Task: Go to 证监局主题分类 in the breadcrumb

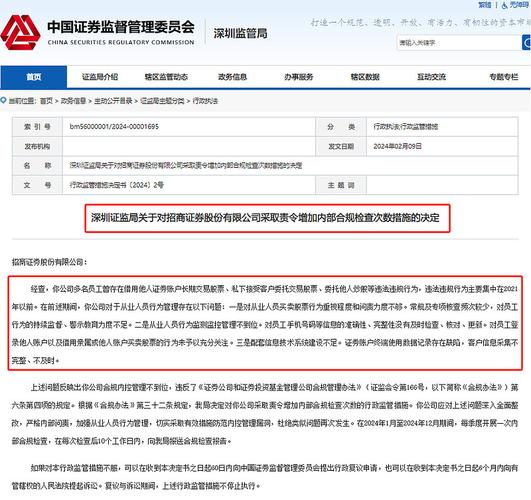Action: (x=162, y=101)
